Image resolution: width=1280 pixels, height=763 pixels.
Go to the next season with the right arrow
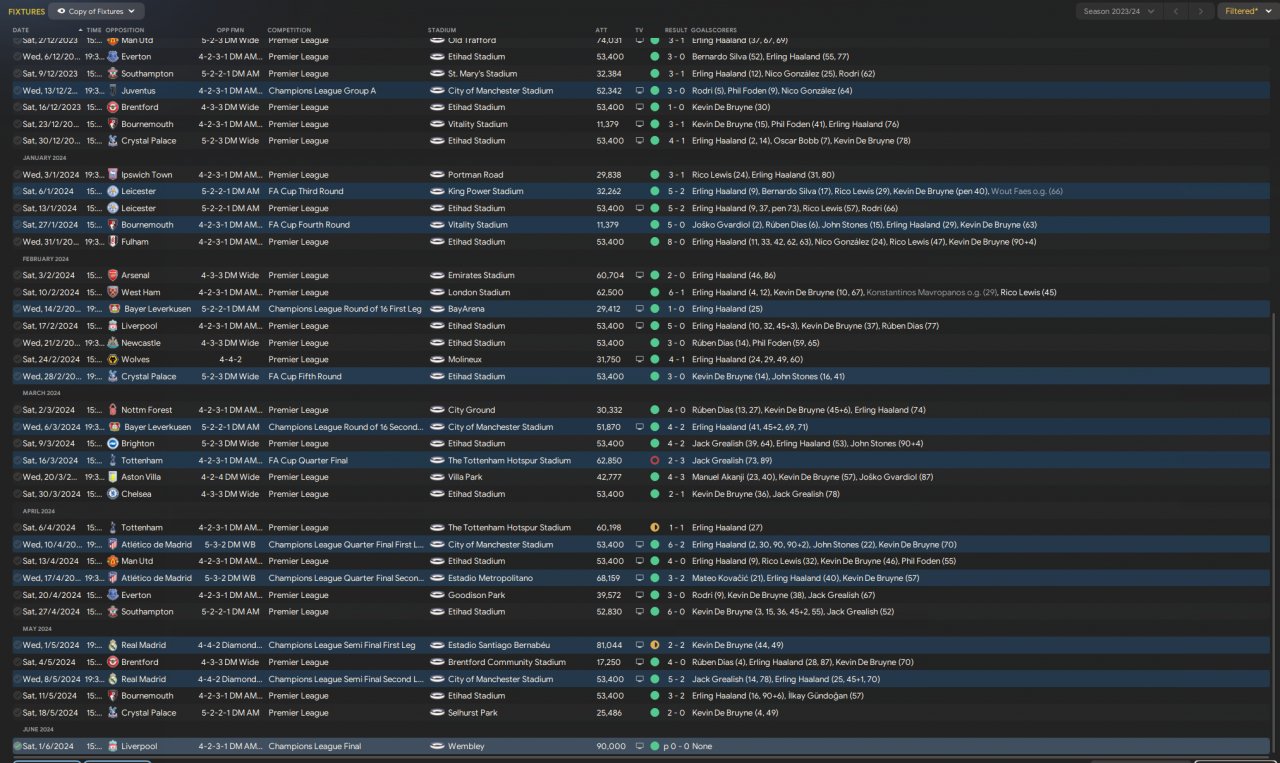pyautogui.click(x=1201, y=11)
